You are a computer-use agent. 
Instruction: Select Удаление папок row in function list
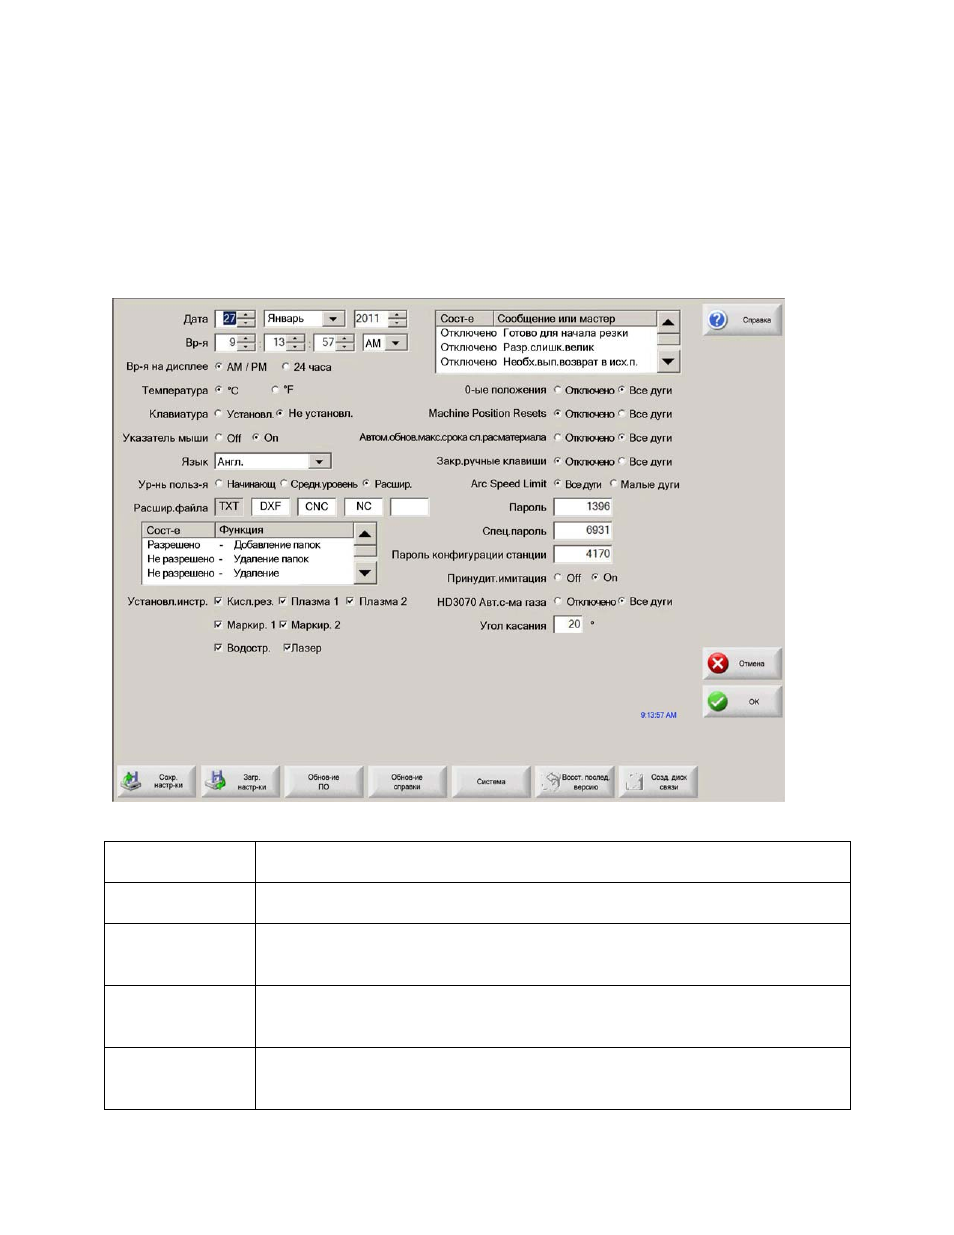(x=248, y=559)
